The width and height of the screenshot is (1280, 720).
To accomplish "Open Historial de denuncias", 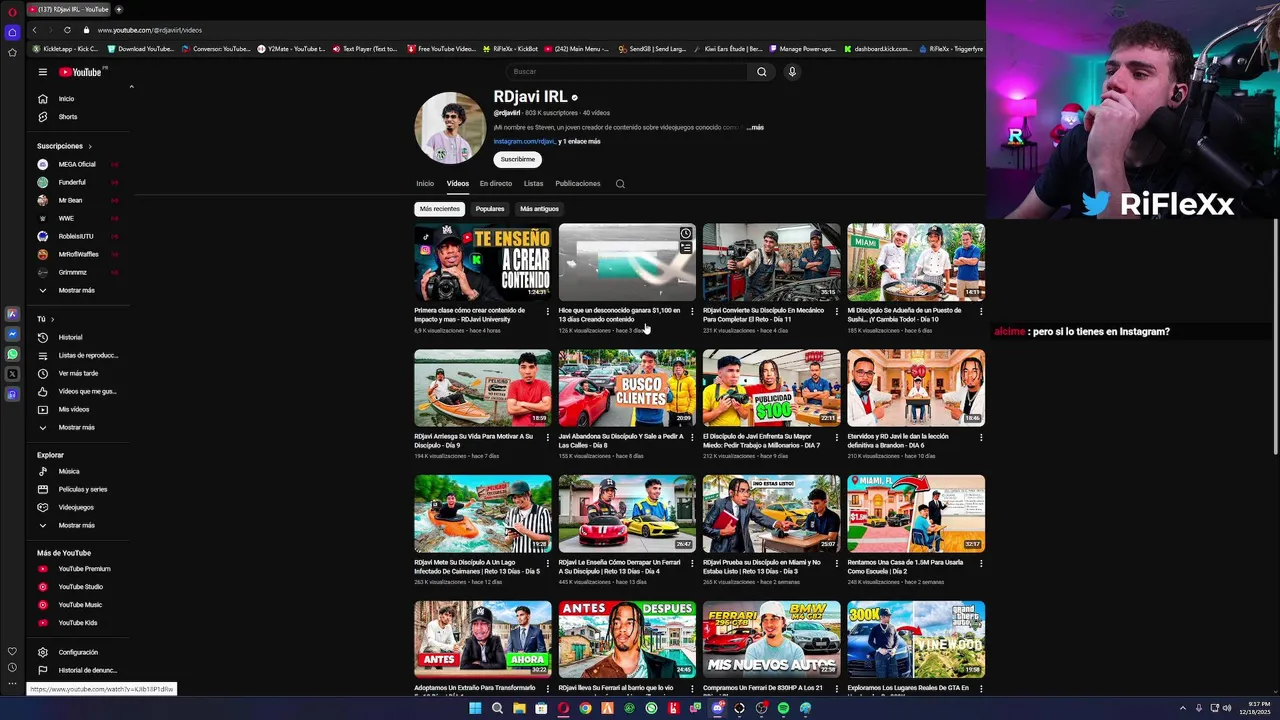I will coord(87,671).
